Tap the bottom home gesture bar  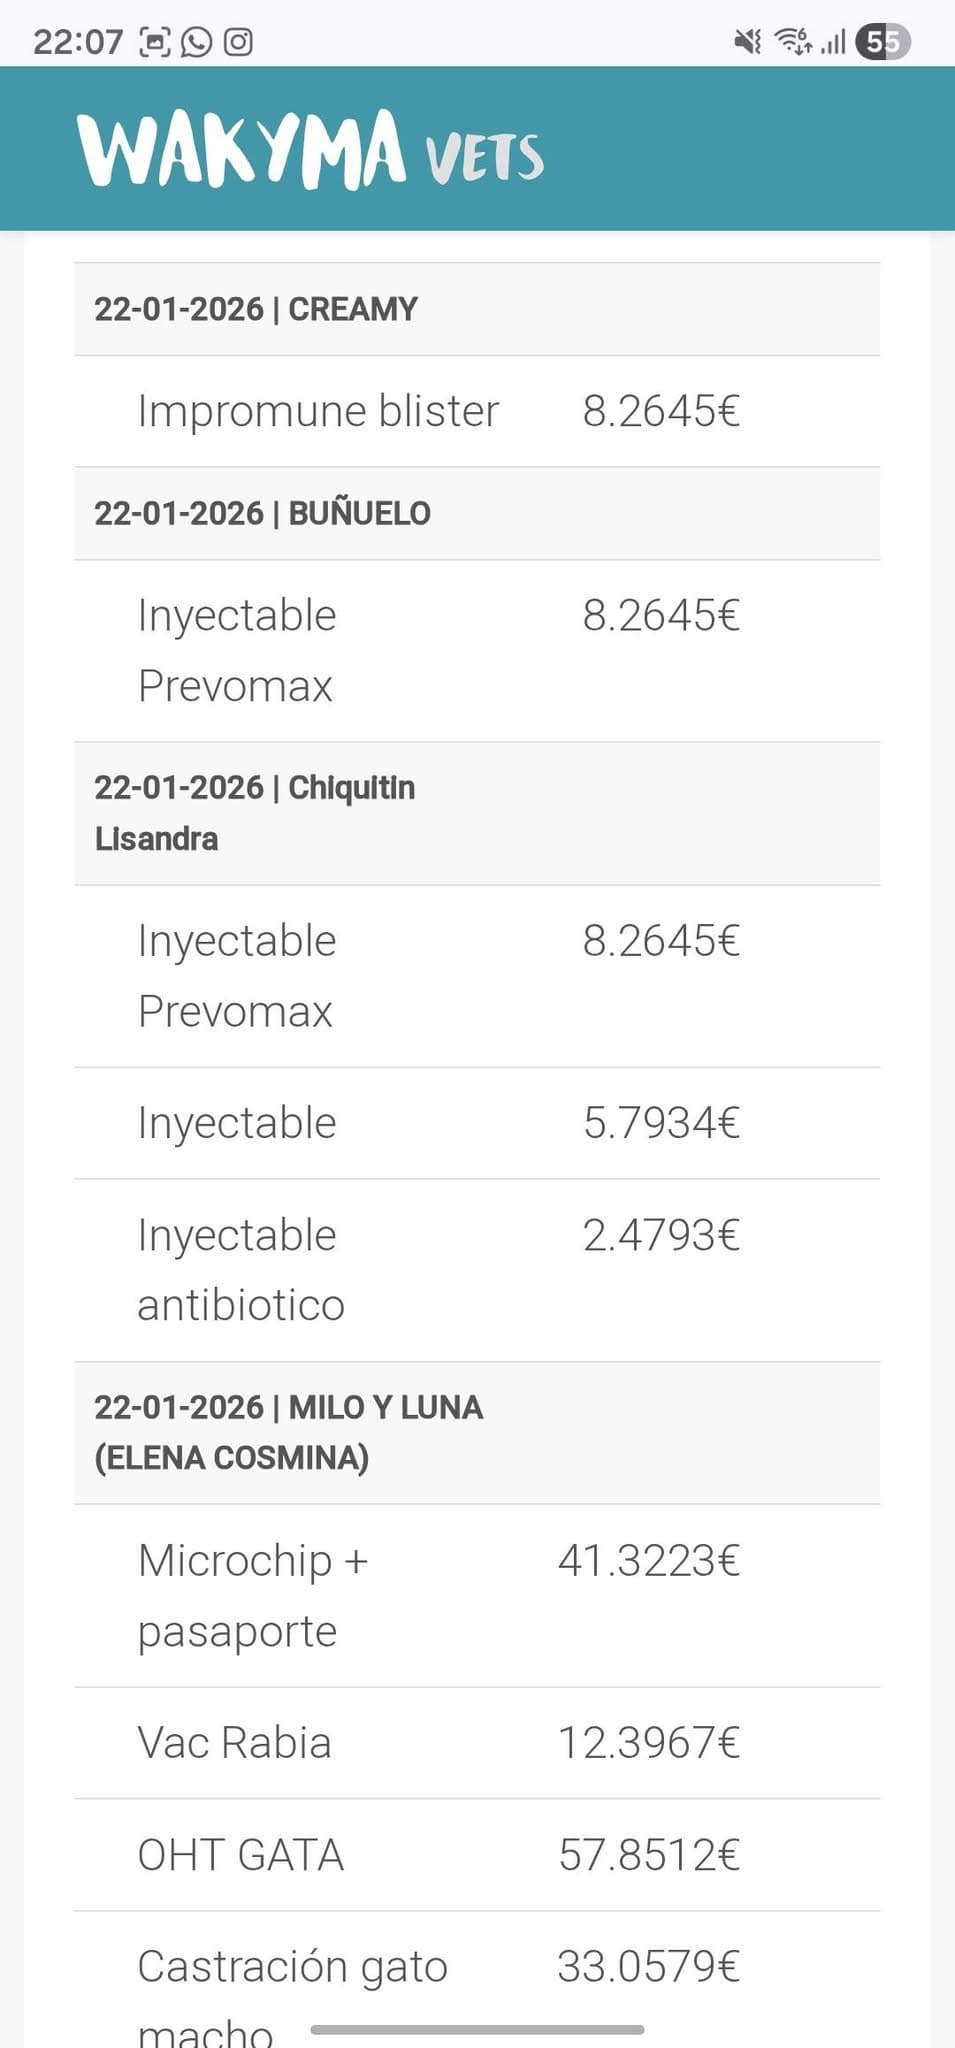[x=477, y=2029]
